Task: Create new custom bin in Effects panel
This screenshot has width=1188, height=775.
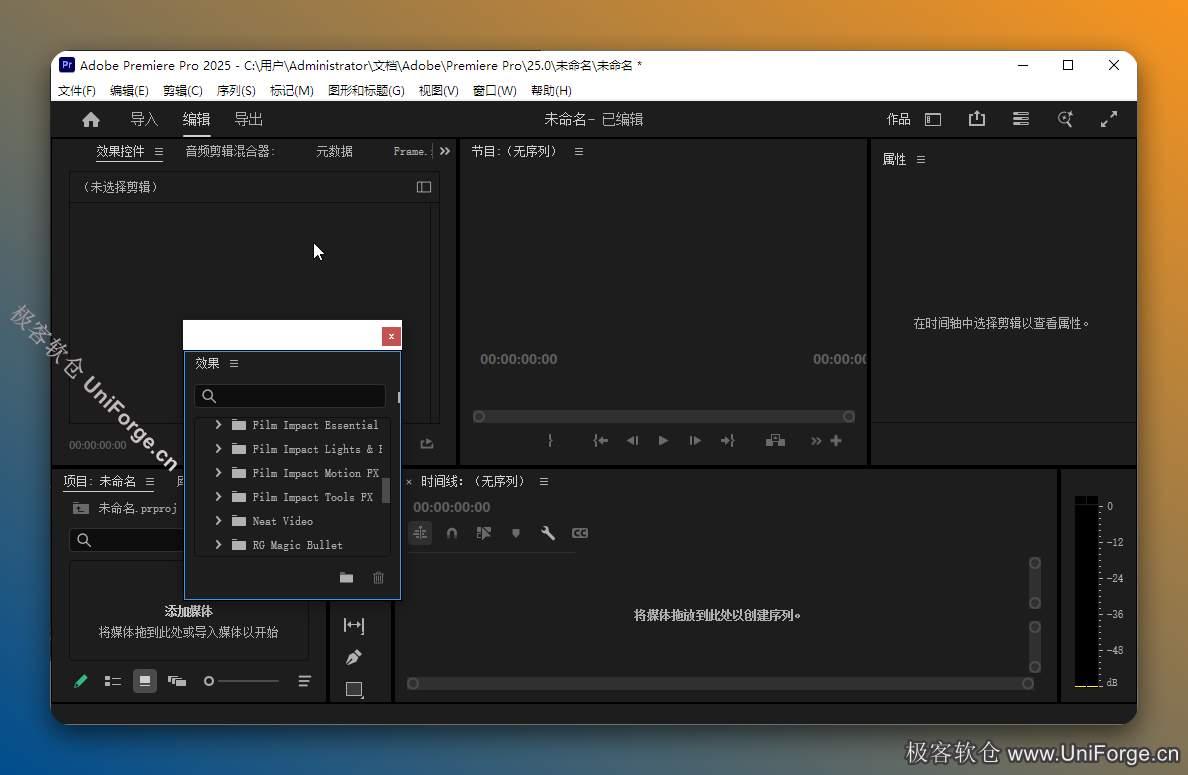Action: (346, 578)
